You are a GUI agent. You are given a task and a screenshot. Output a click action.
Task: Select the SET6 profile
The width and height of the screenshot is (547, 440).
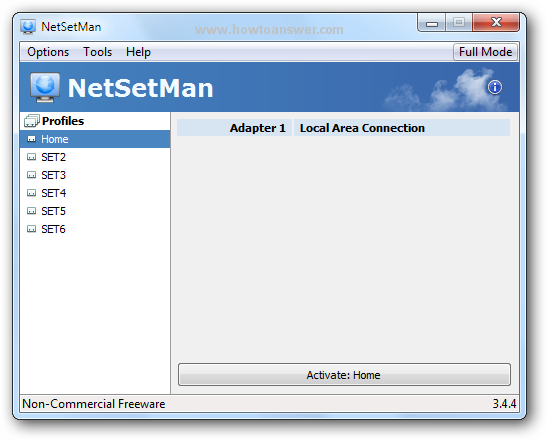[x=95, y=229]
